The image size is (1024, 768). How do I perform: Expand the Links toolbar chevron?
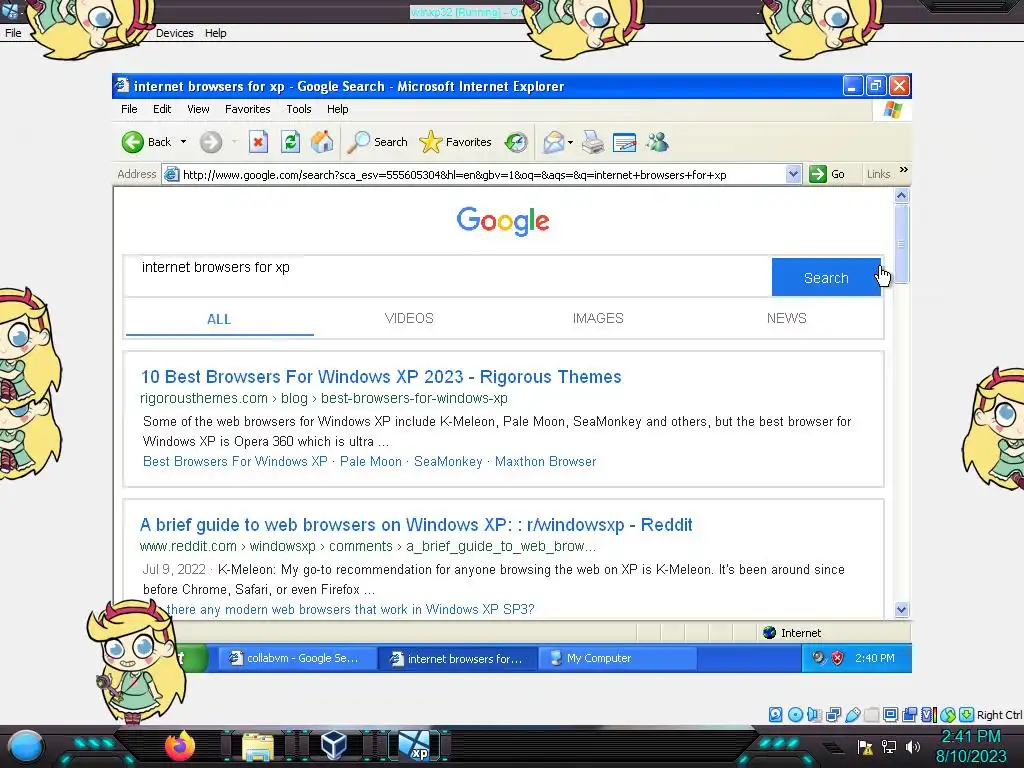(x=904, y=170)
